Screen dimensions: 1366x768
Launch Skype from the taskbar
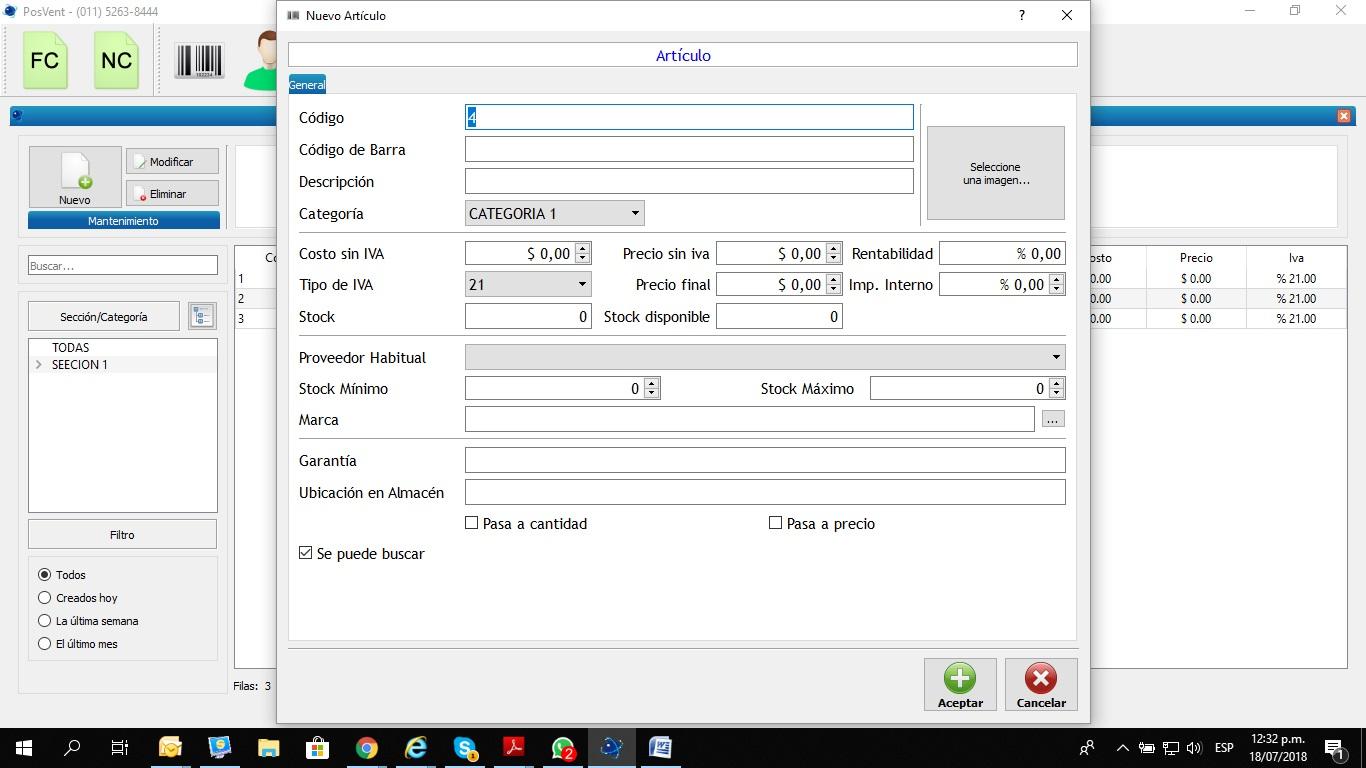click(464, 747)
